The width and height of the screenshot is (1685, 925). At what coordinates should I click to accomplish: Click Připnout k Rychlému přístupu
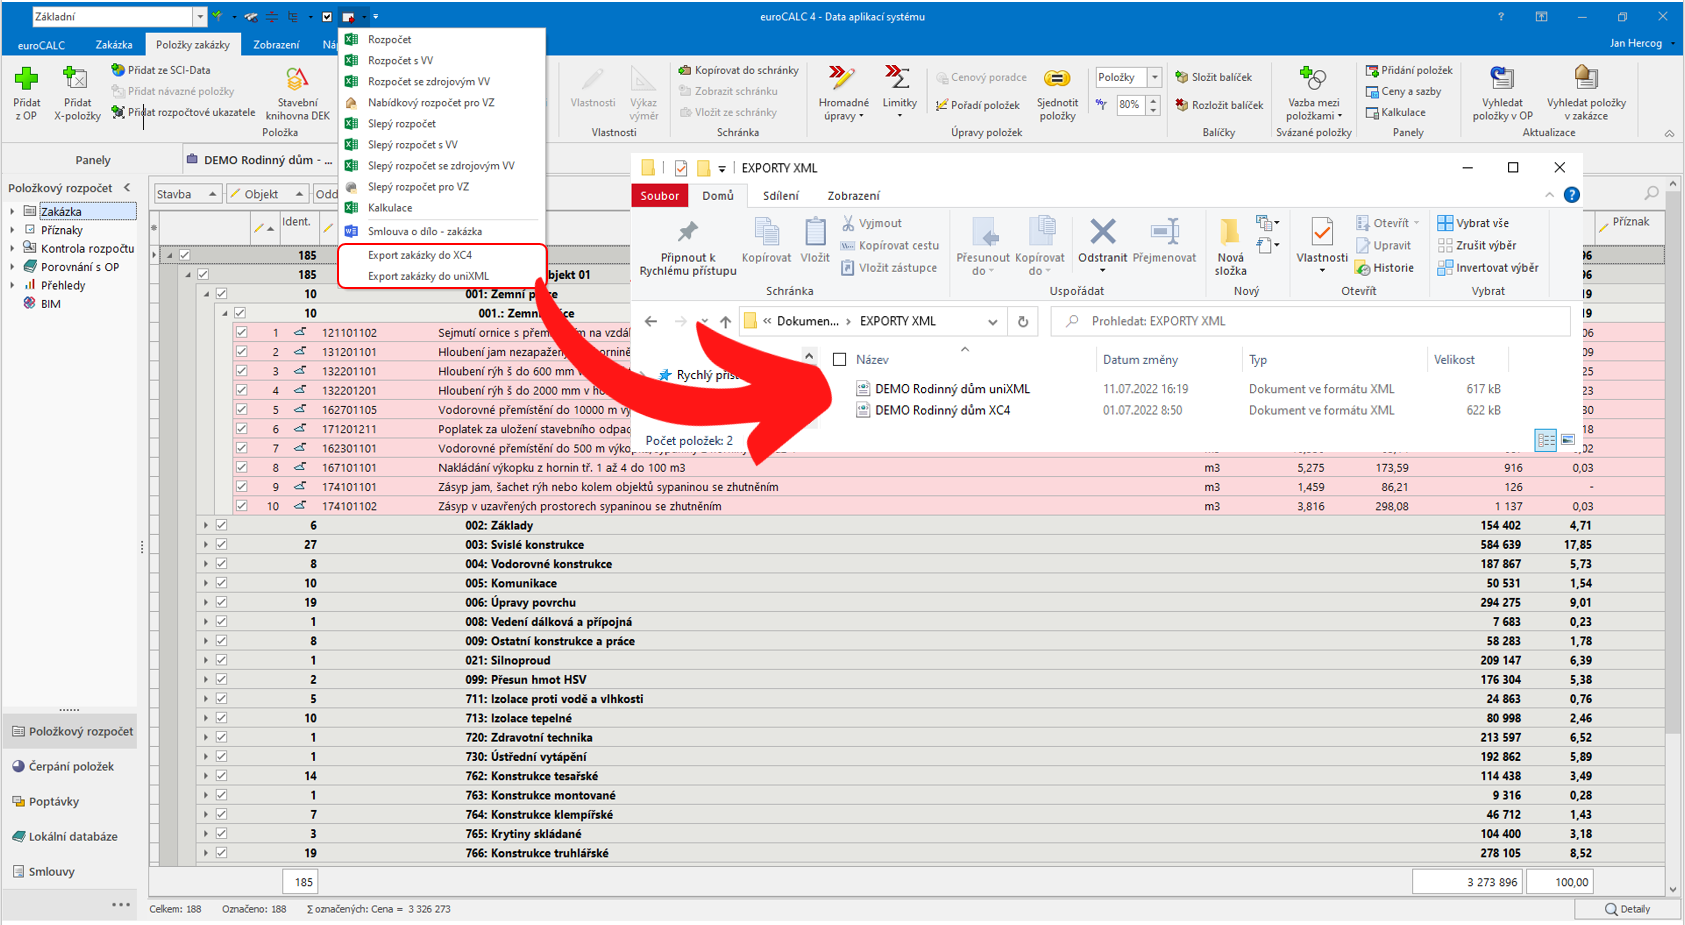(x=688, y=247)
